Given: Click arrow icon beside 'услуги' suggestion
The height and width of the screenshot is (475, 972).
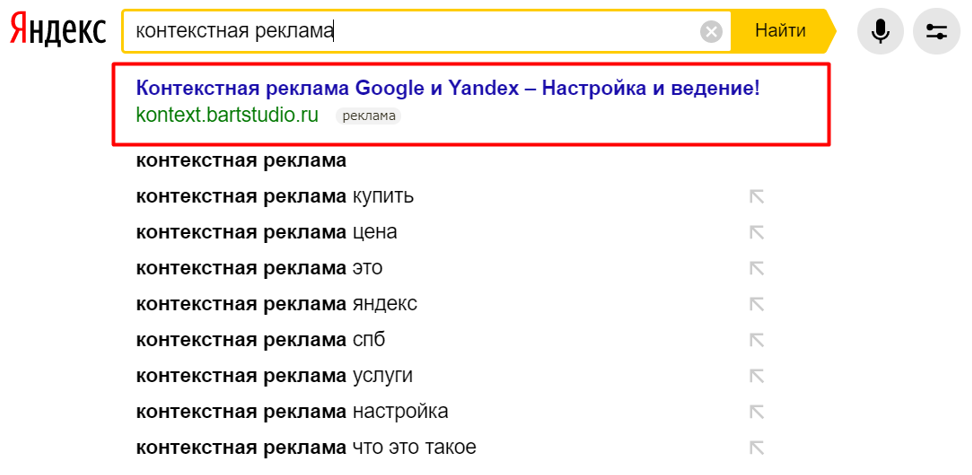Looking at the screenshot, I should [757, 376].
